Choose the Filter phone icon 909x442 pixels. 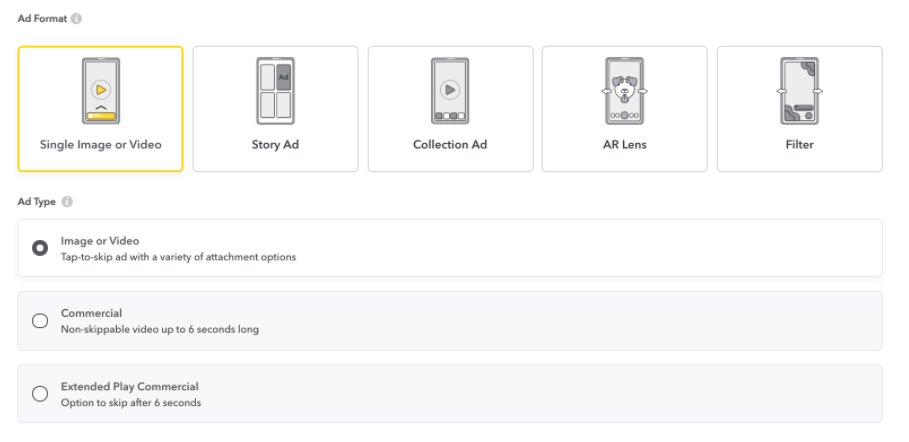[x=799, y=90]
